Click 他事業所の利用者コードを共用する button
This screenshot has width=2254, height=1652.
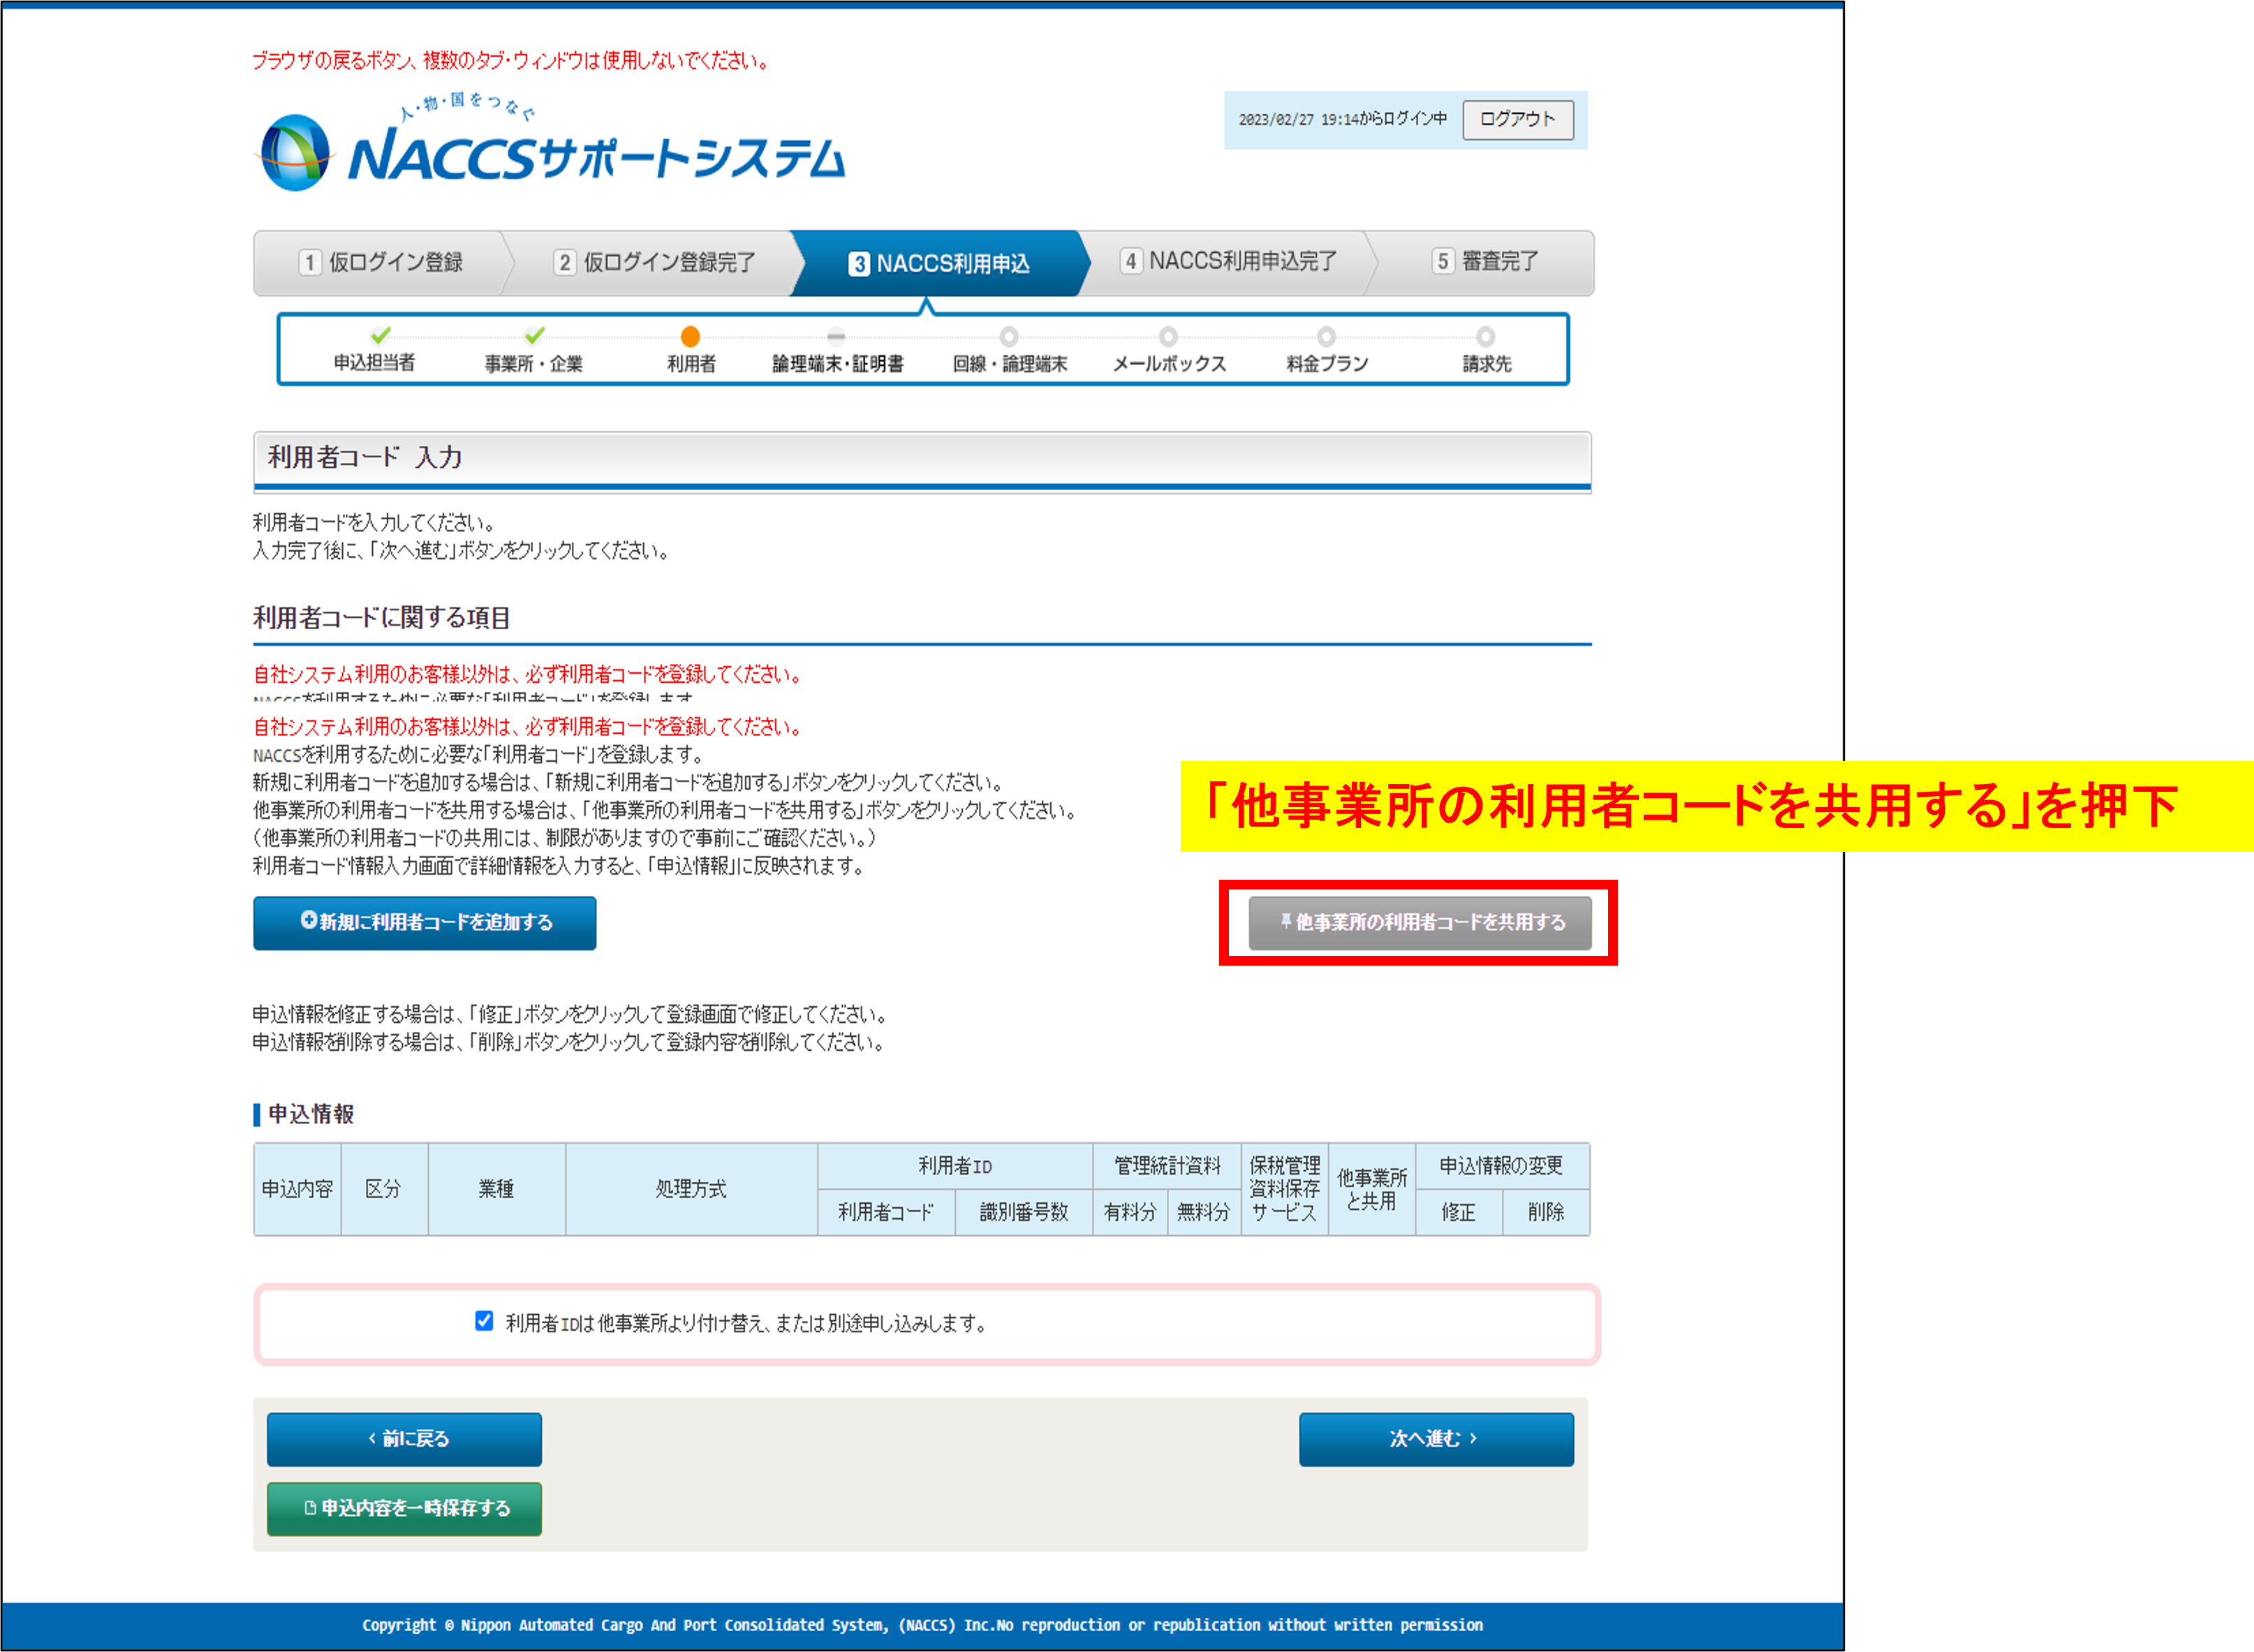coord(1420,922)
